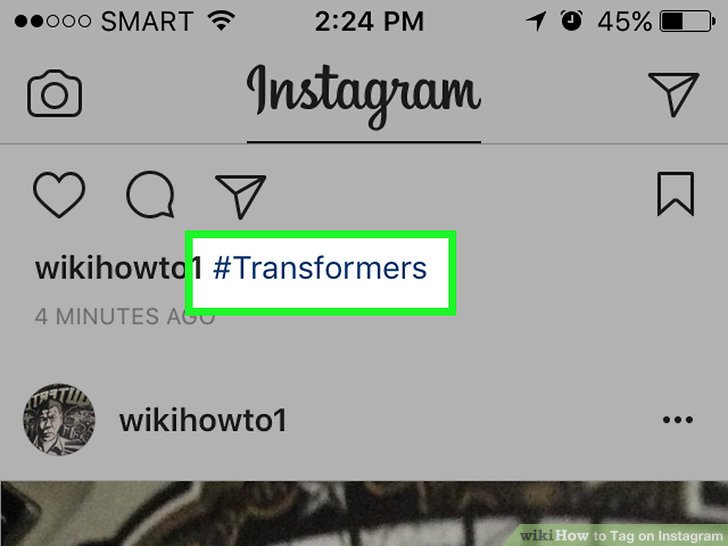Tap the comment speech bubble icon
Image resolution: width=728 pixels, height=546 pixels.
150,194
